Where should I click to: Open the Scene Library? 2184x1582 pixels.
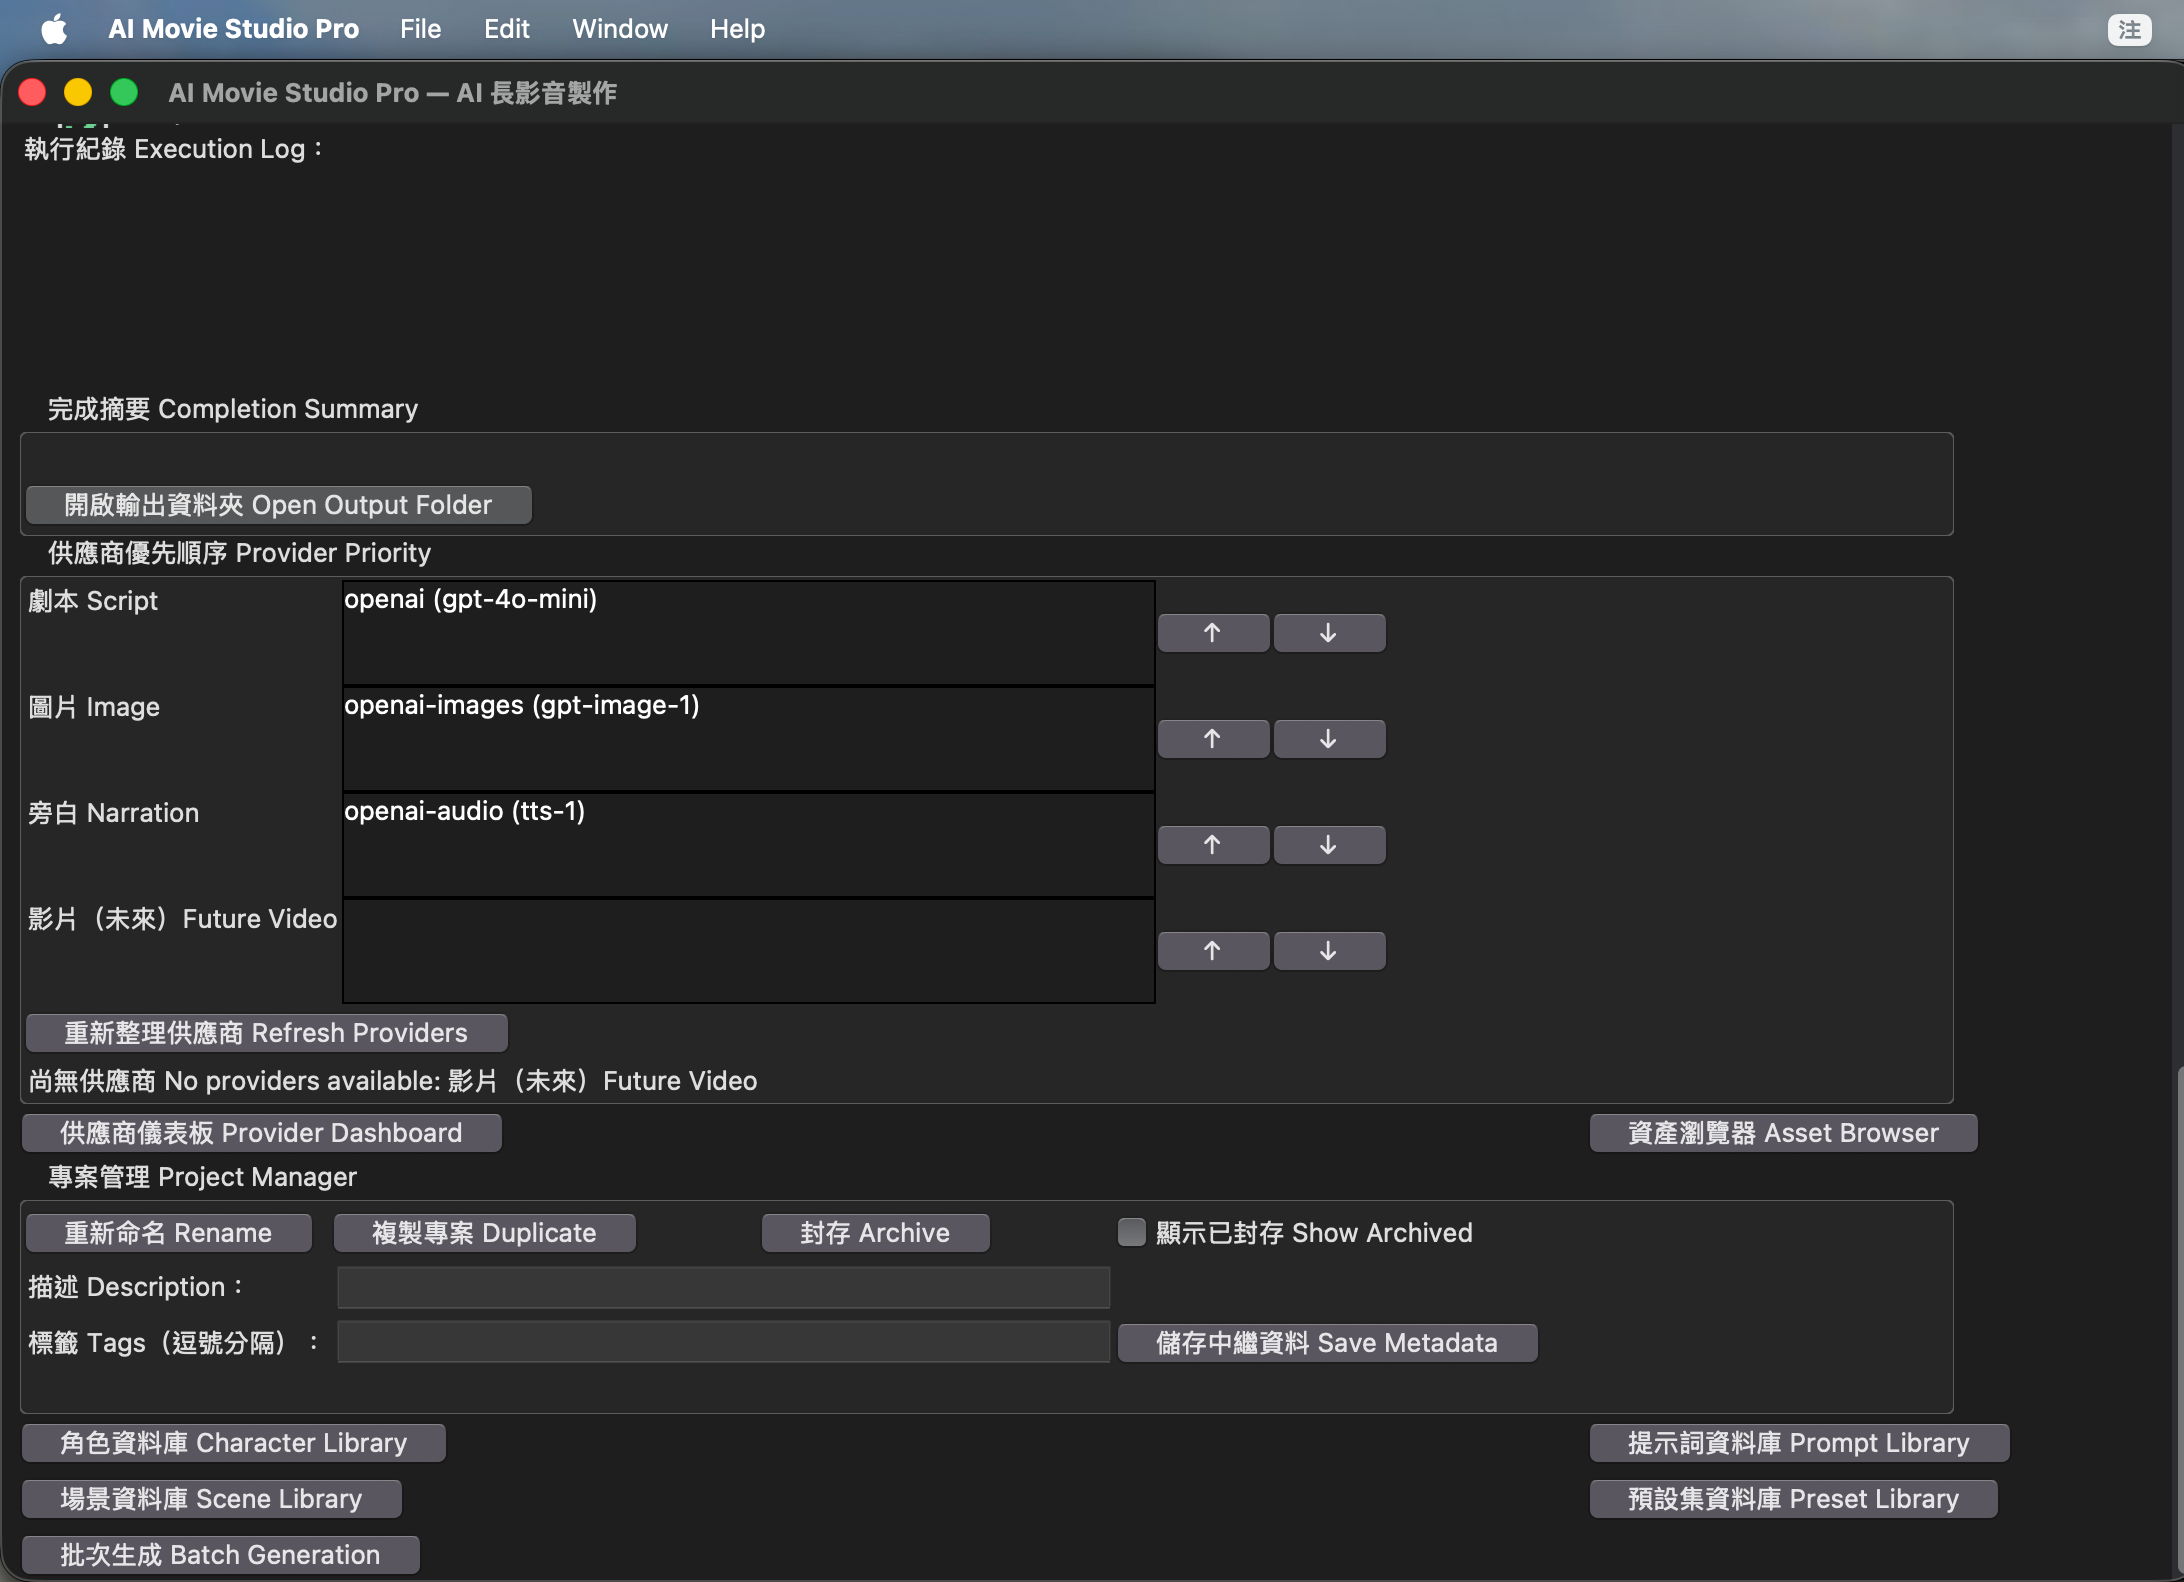click(x=211, y=1499)
